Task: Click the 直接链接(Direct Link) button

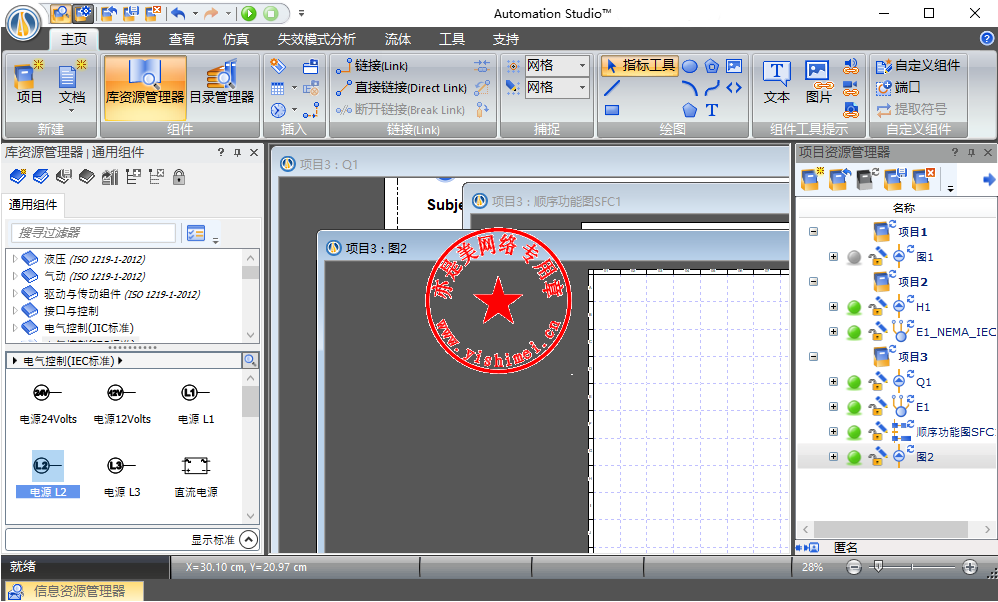Action: click(402, 88)
